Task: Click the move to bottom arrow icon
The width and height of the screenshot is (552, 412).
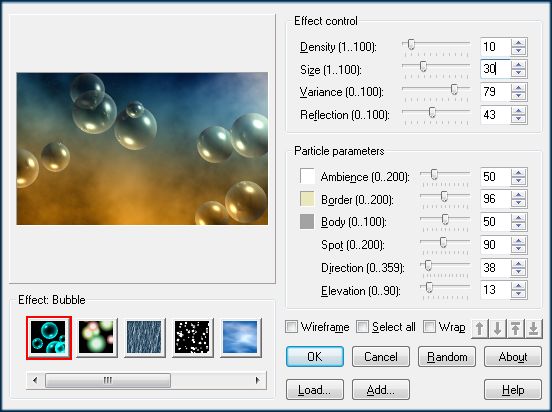Action: pos(534,329)
